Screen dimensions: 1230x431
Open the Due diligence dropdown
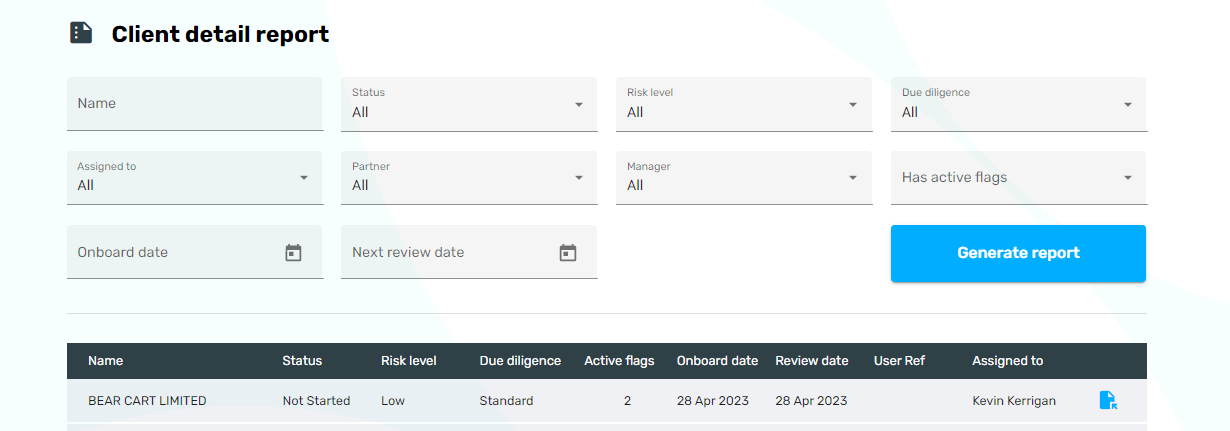(x=1019, y=104)
